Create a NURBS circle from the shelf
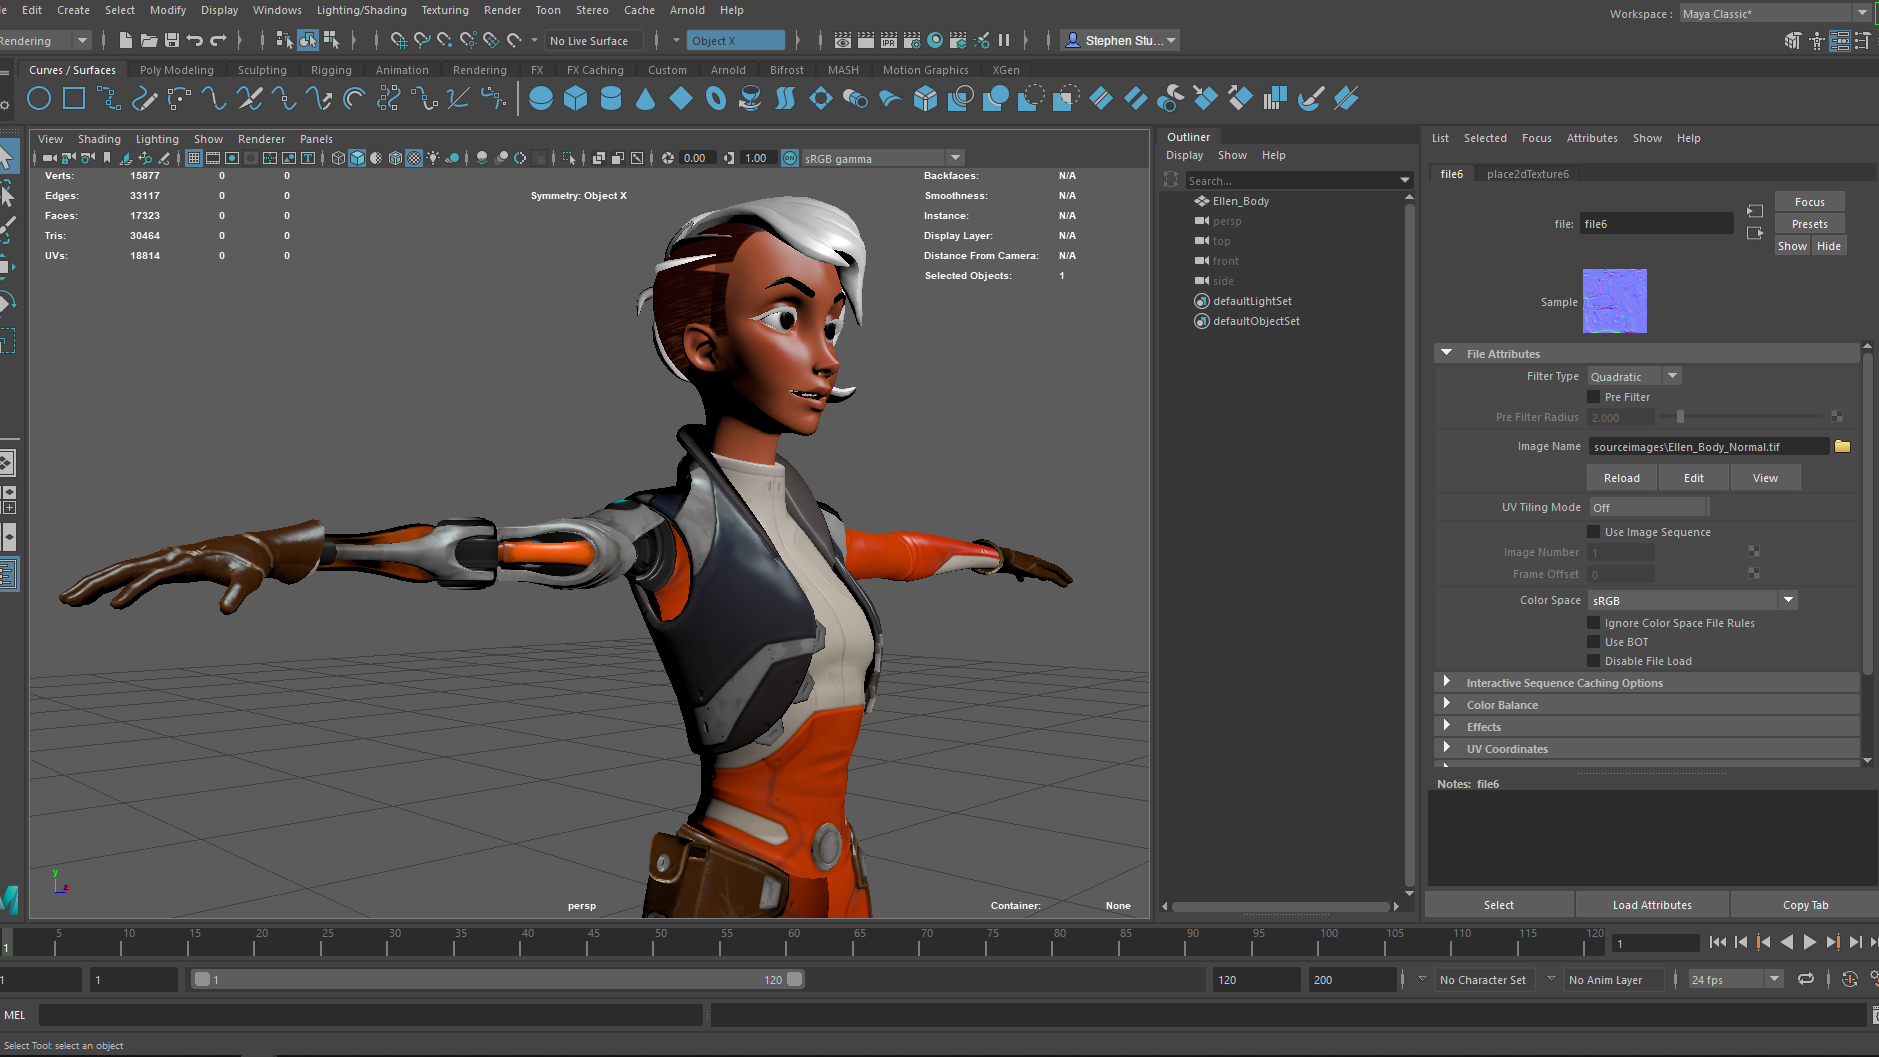The width and height of the screenshot is (1879, 1057). (39, 98)
